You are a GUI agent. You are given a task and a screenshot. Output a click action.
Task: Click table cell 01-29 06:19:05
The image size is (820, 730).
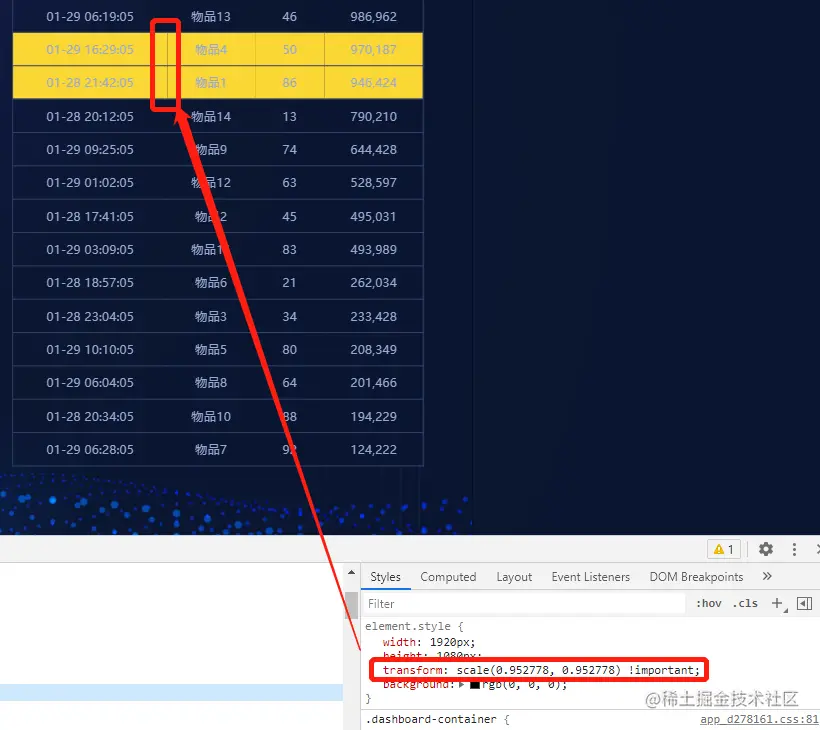click(x=90, y=17)
